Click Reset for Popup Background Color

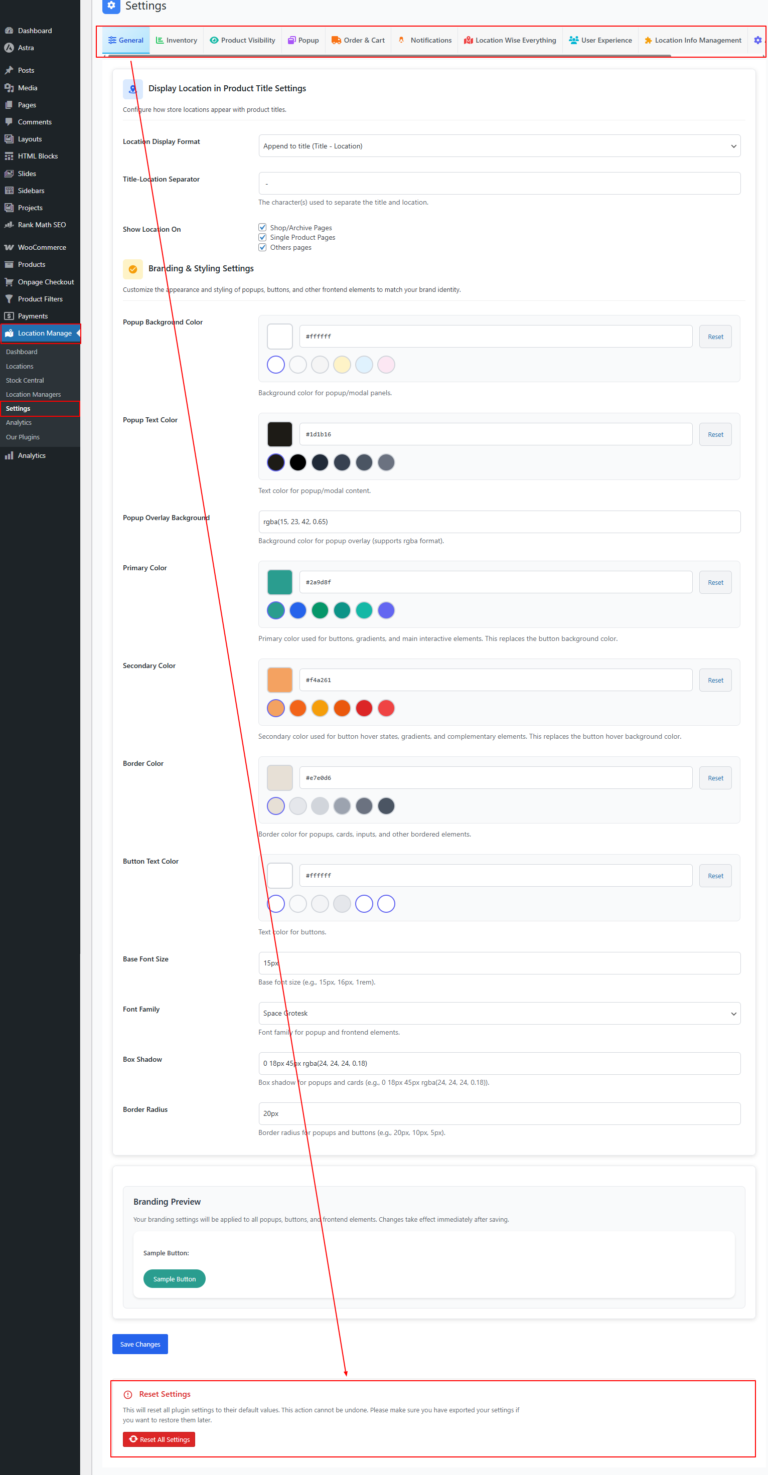click(x=715, y=337)
